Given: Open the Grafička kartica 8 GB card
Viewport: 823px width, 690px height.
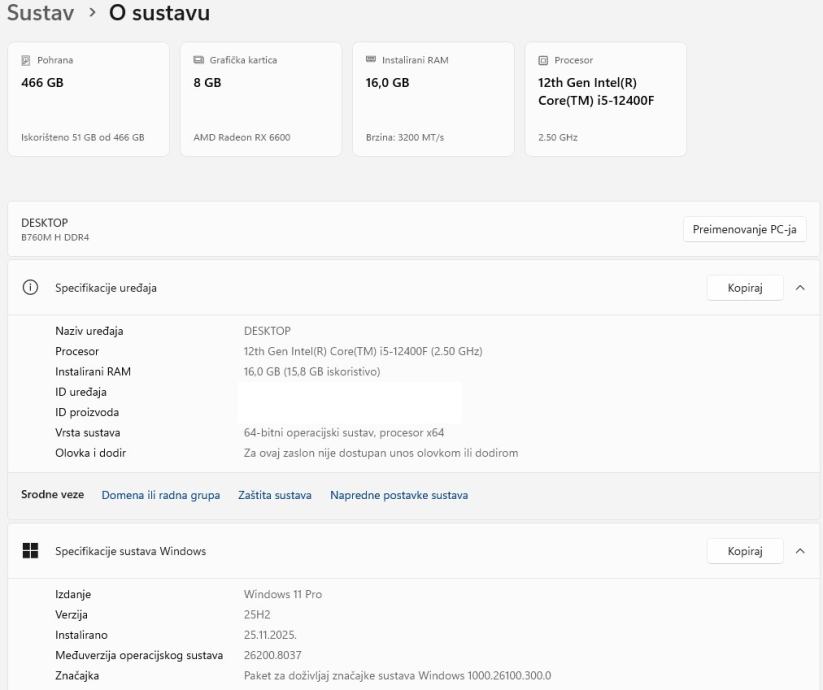Looking at the screenshot, I should [261, 100].
